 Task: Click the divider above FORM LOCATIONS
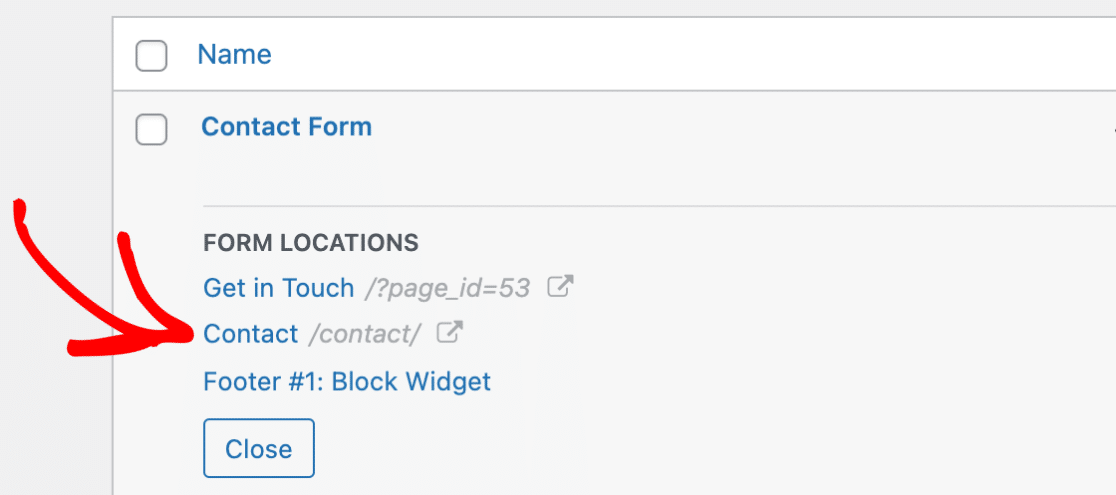coord(659,206)
